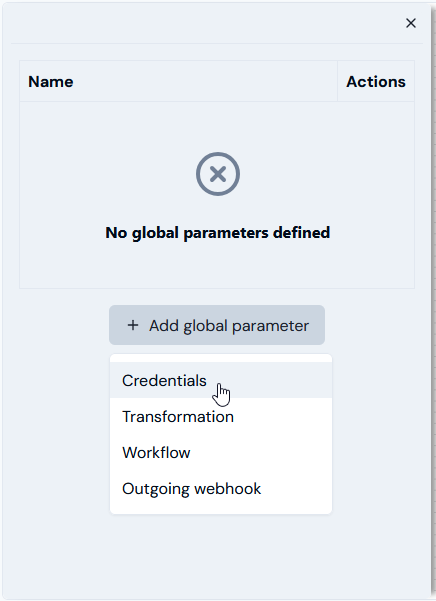Click the Name column header
436x601 pixels.
(51, 82)
